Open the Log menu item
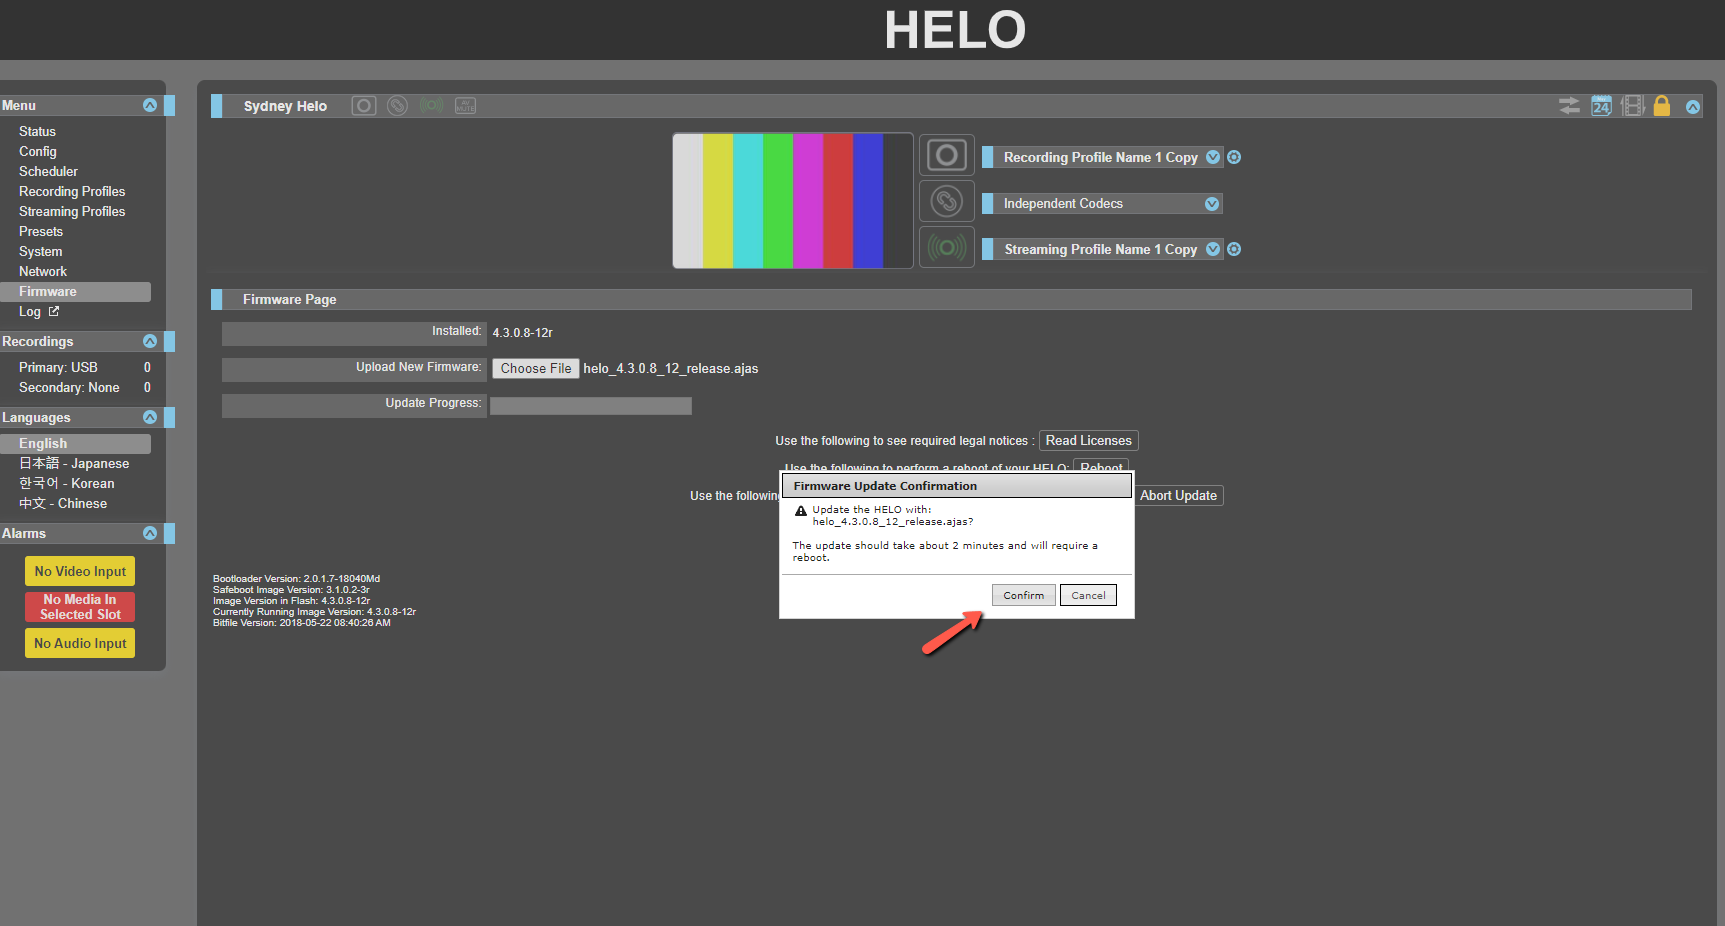Image resolution: width=1725 pixels, height=926 pixels. 30,311
